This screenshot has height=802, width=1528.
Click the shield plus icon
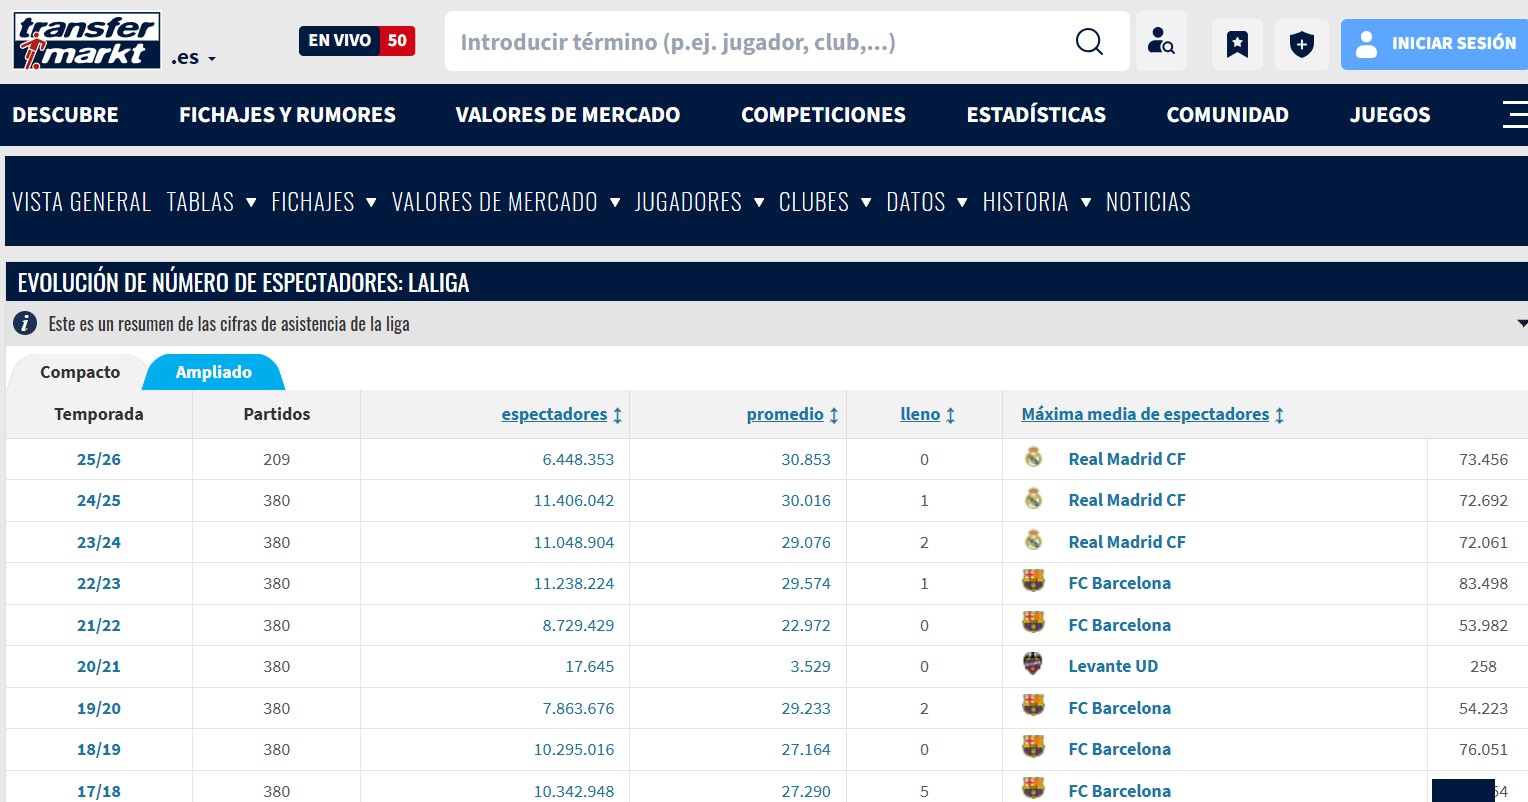click(1301, 44)
